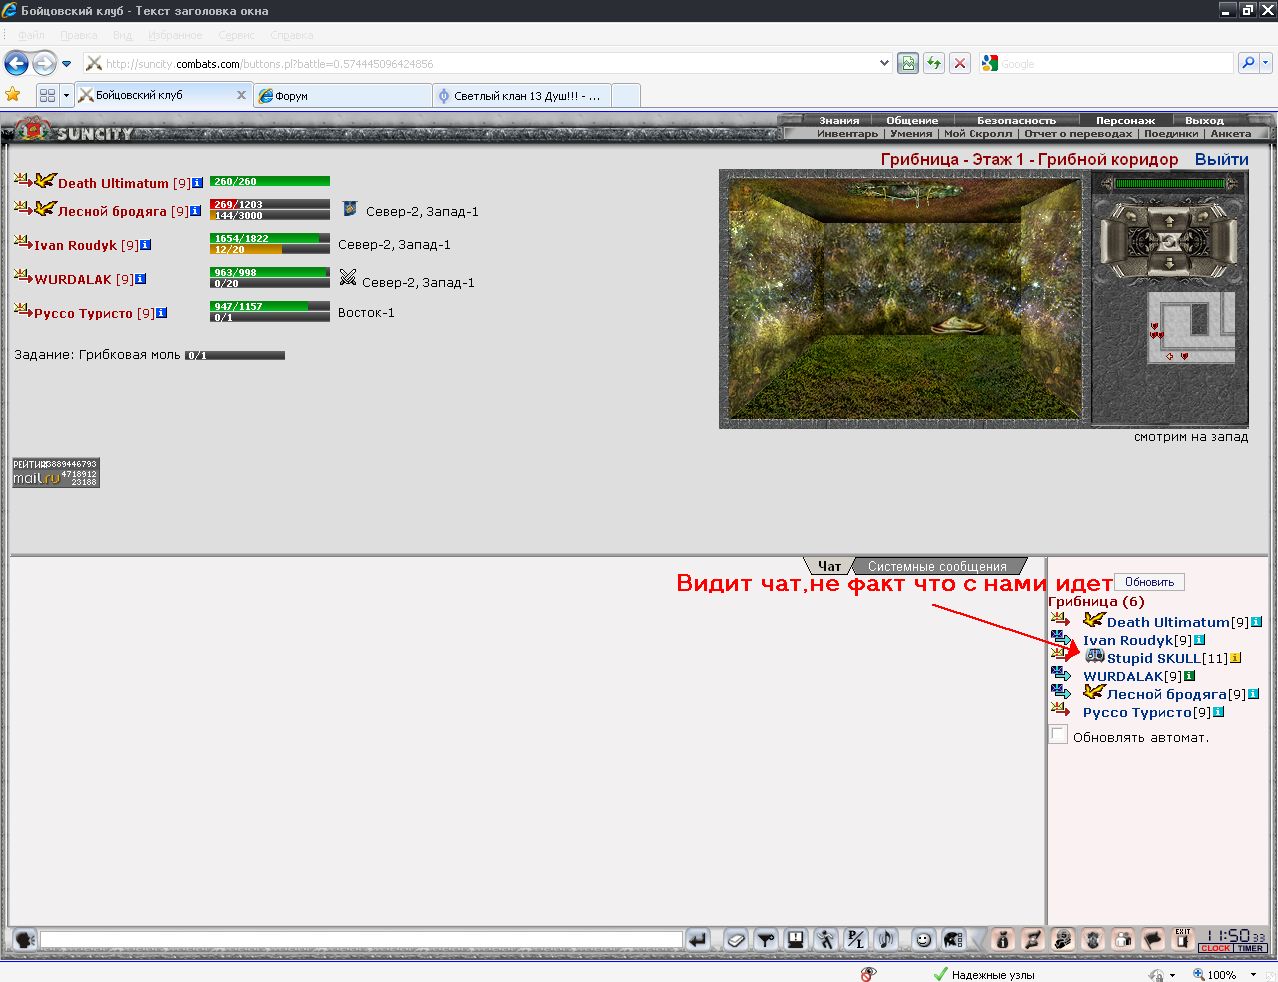Open the Общение menu

(912, 120)
